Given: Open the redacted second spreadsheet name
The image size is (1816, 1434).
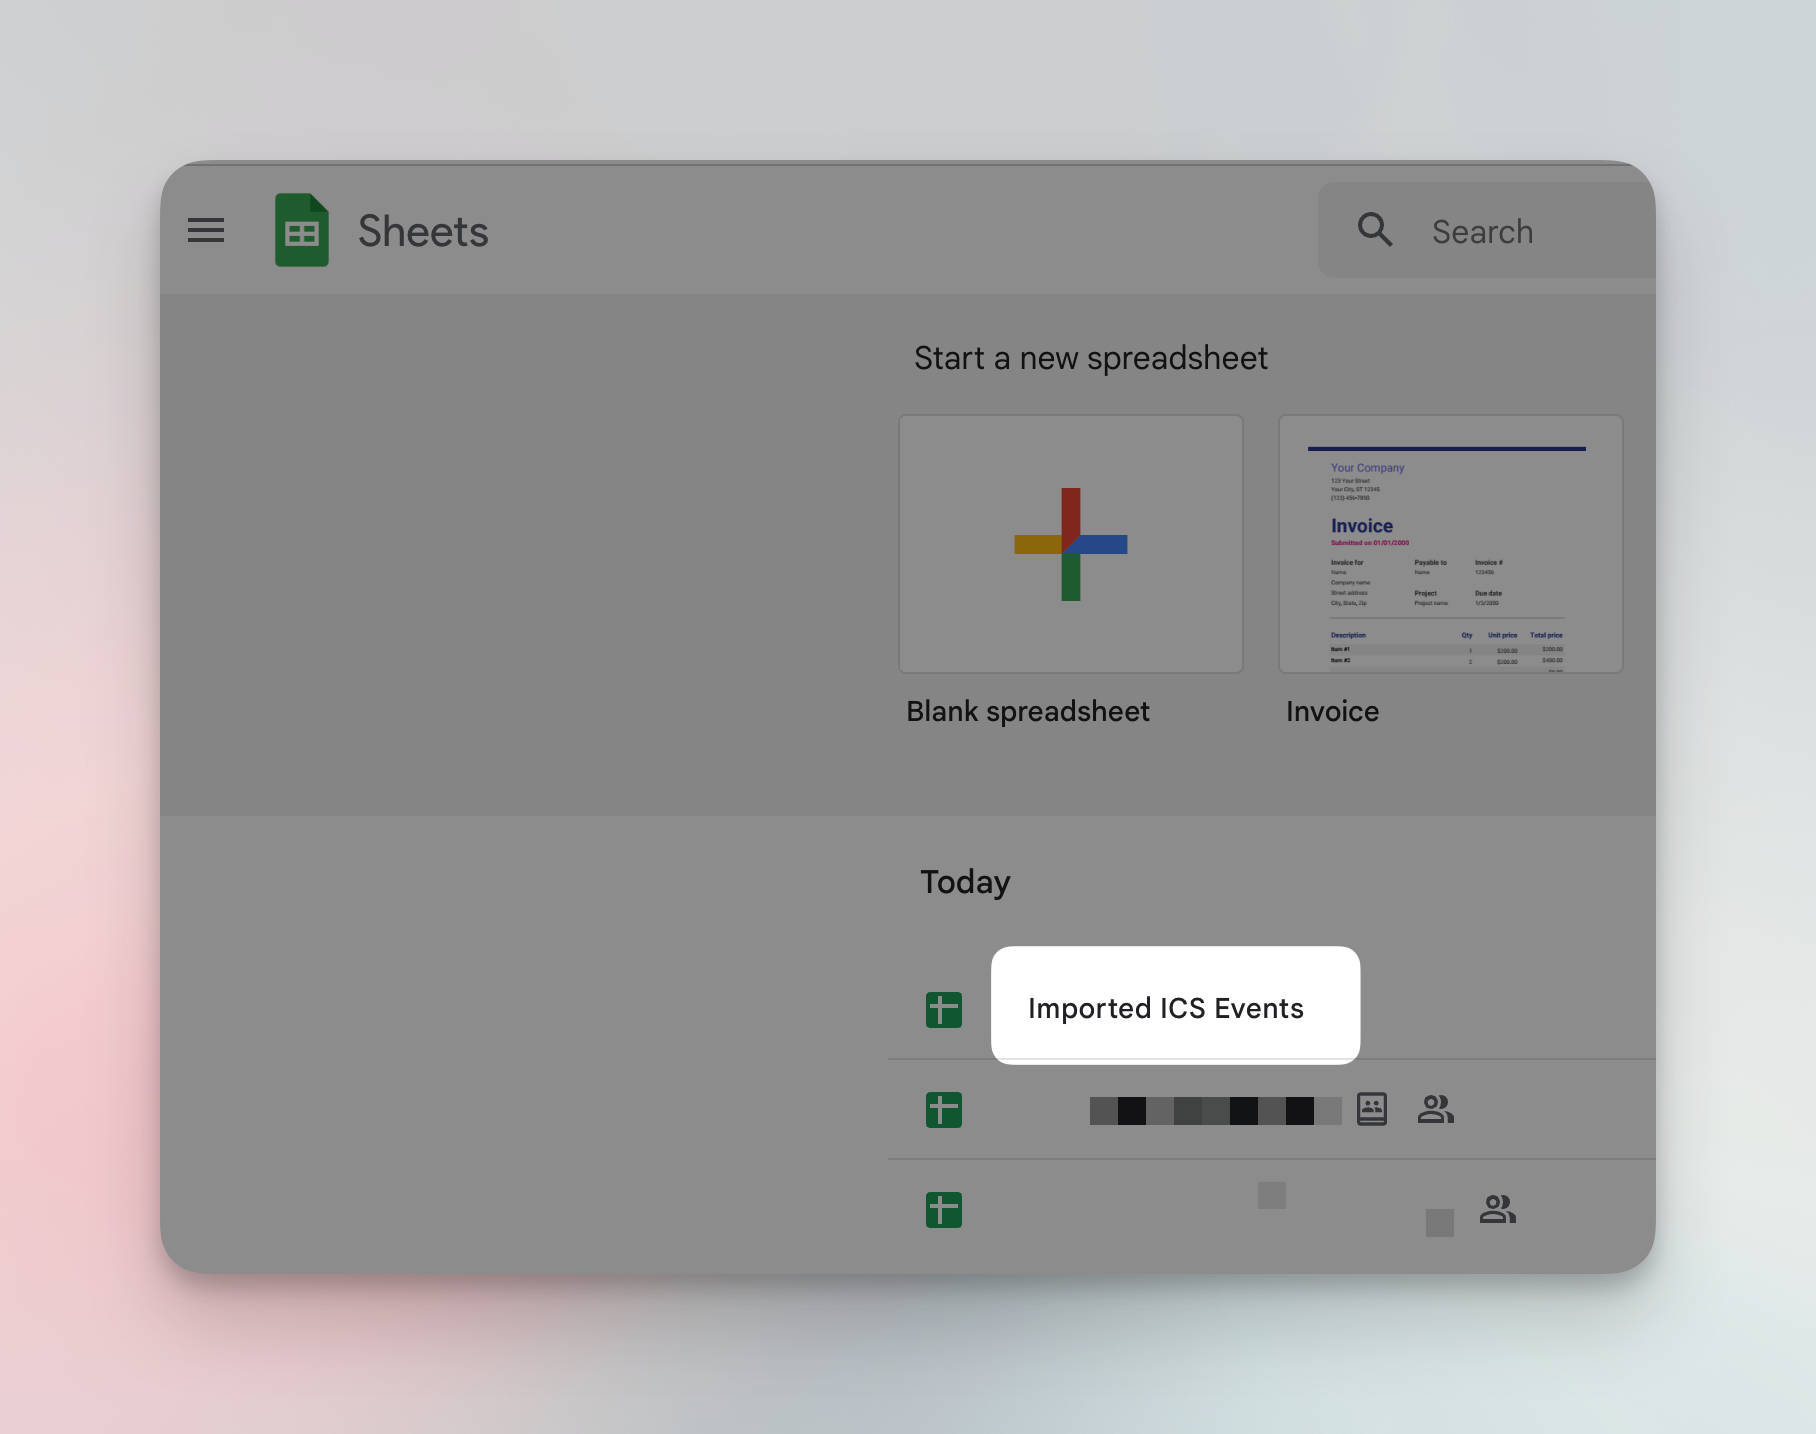Looking at the screenshot, I should tap(1216, 1111).
